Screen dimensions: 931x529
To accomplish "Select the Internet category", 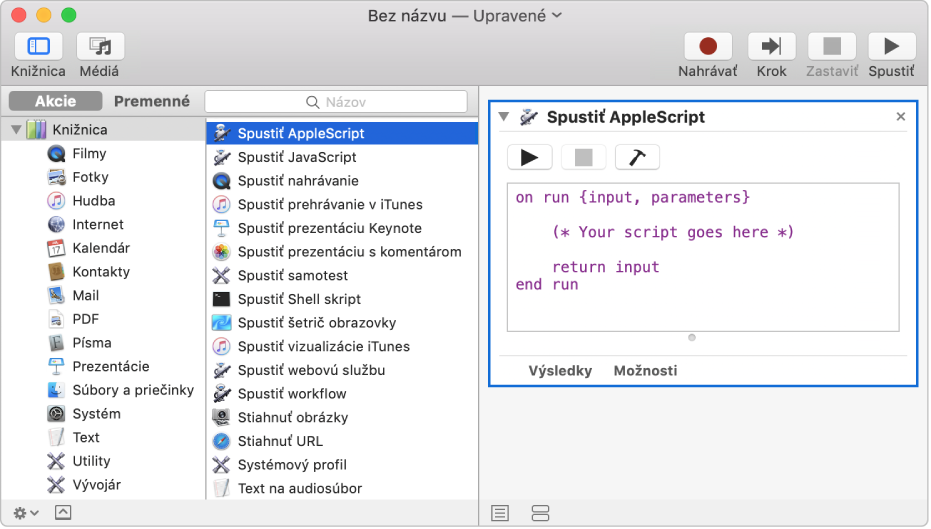I will pos(98,225).
